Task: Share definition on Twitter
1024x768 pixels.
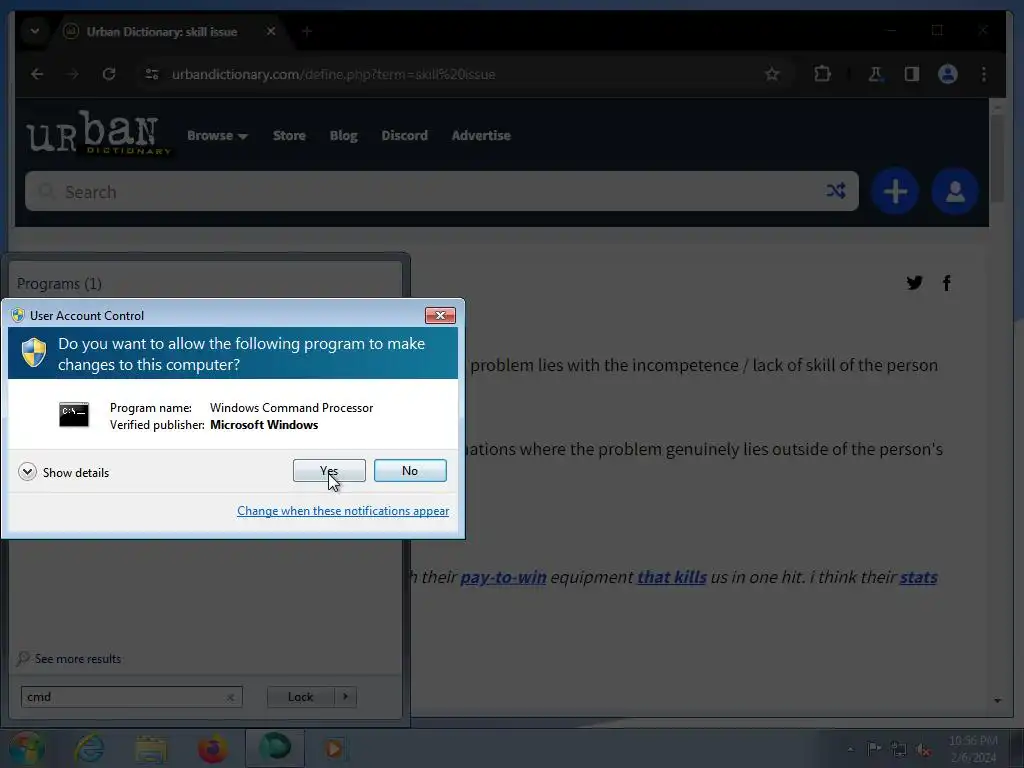Action: point(914,283)
